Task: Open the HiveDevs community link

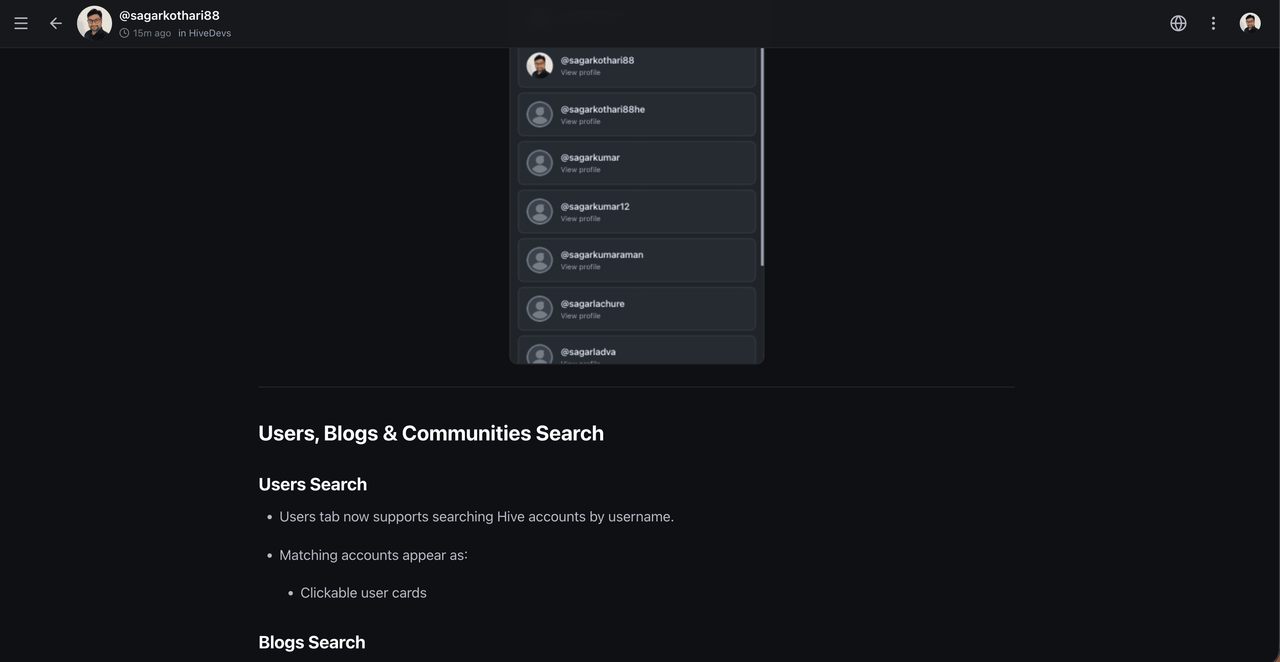Action: 210,33
